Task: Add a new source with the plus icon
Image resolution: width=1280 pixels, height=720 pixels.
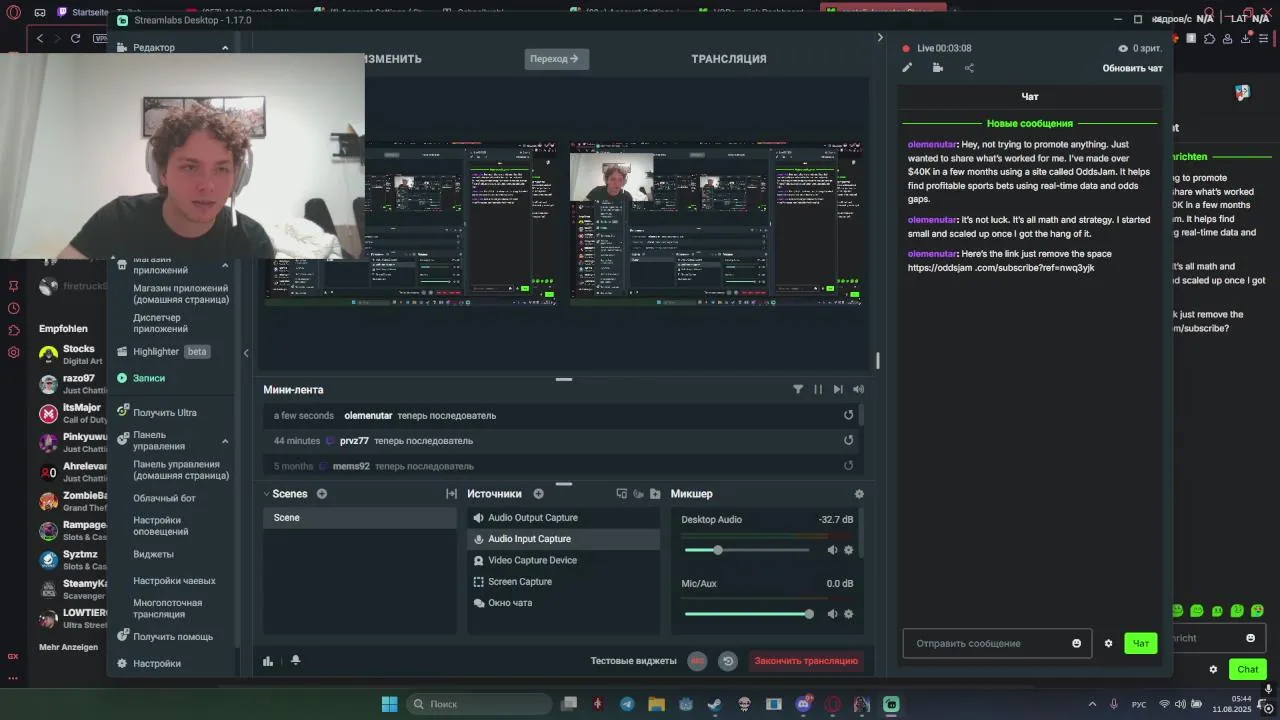Action: (x=538, y=494)
